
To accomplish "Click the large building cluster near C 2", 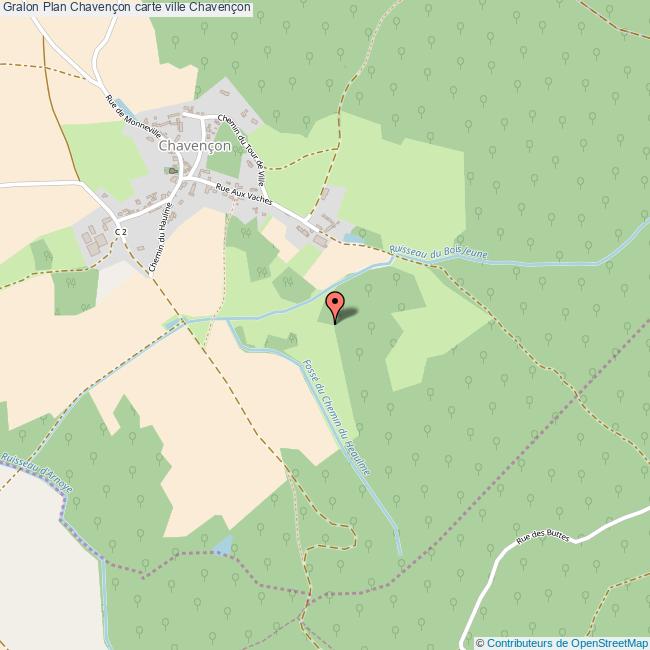I will click(x=94, y=242).
